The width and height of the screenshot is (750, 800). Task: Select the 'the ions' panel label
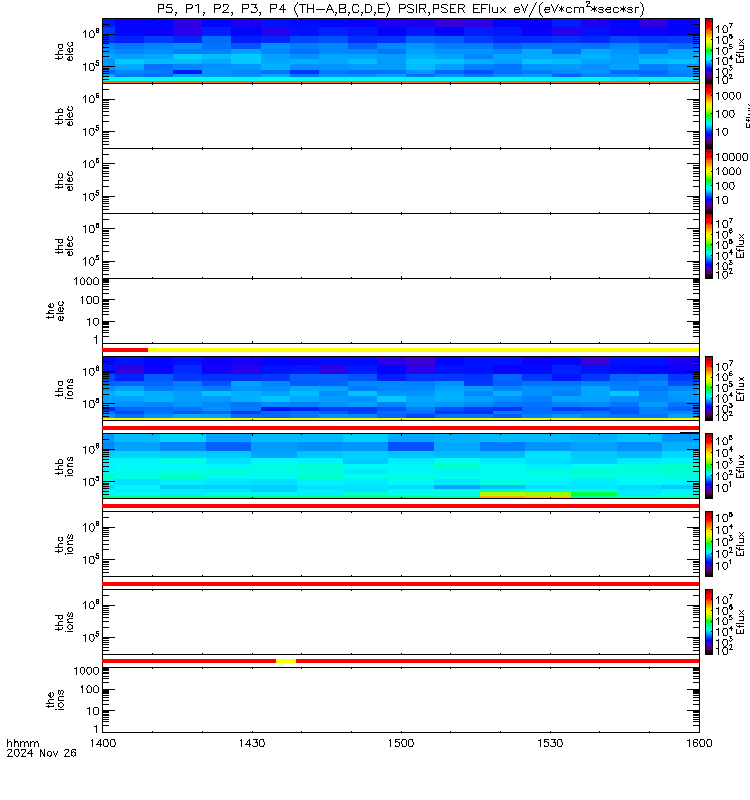(x=55, y=700)
